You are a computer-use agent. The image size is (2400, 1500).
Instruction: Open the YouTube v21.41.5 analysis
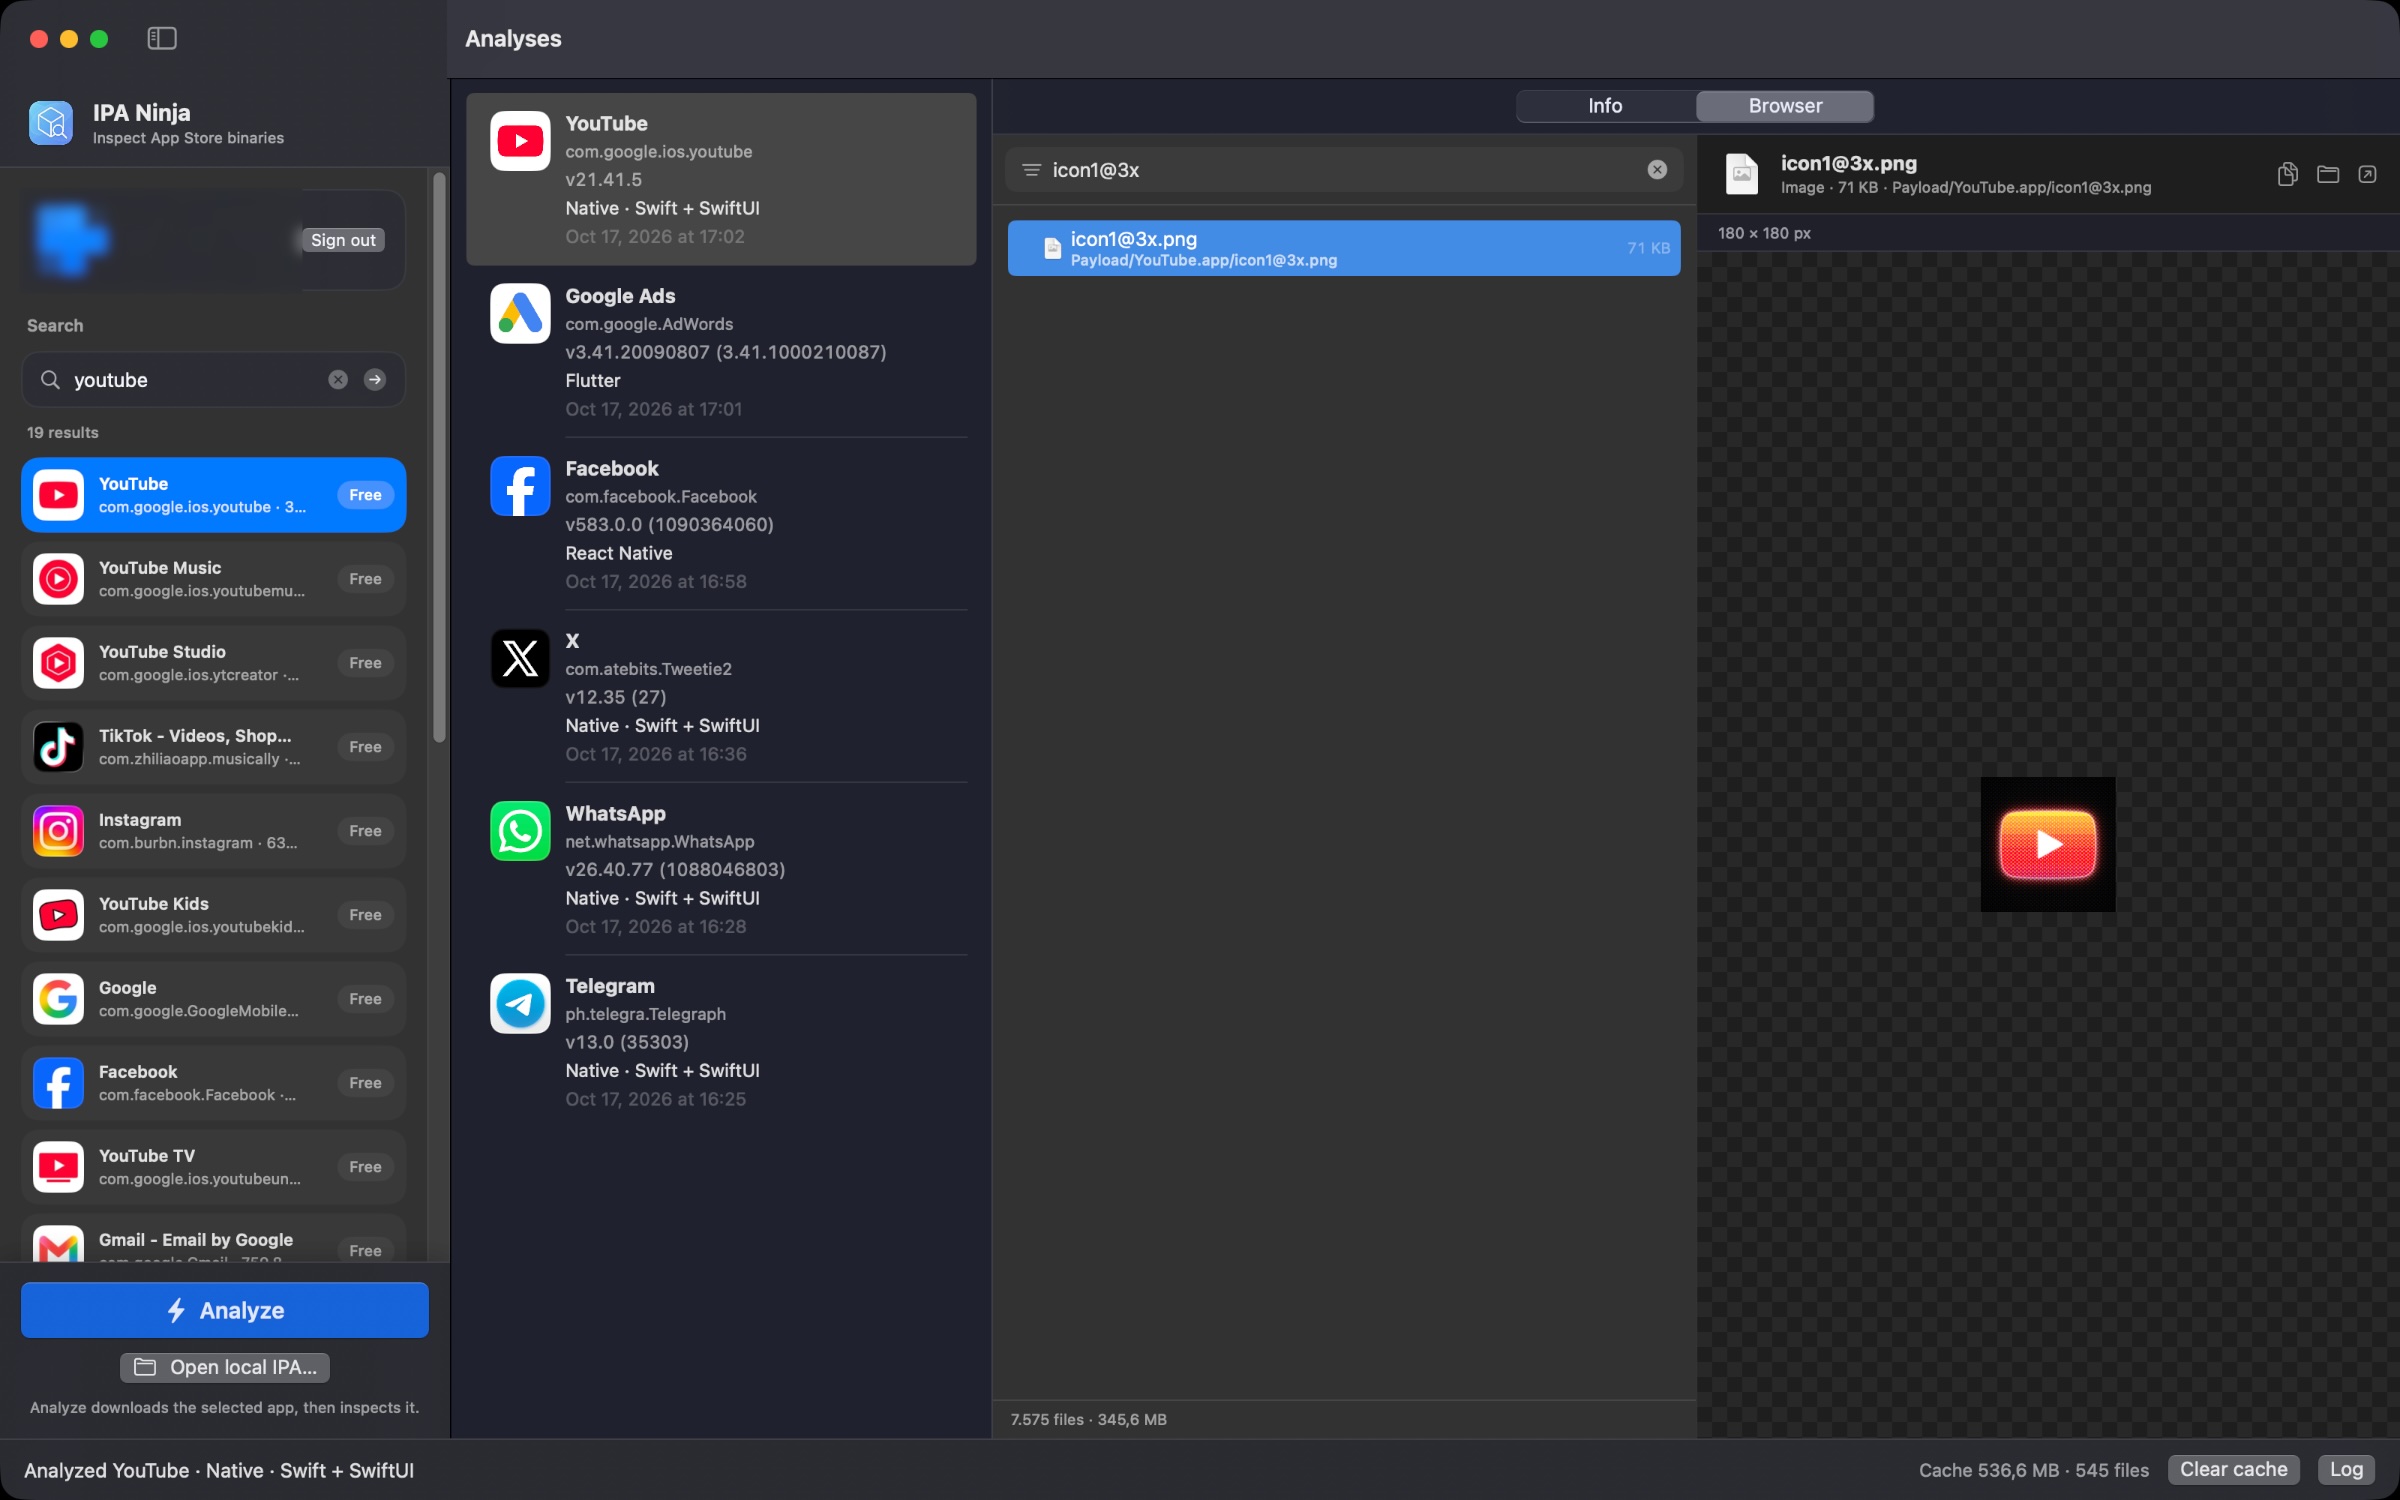[x=721, y=179]
